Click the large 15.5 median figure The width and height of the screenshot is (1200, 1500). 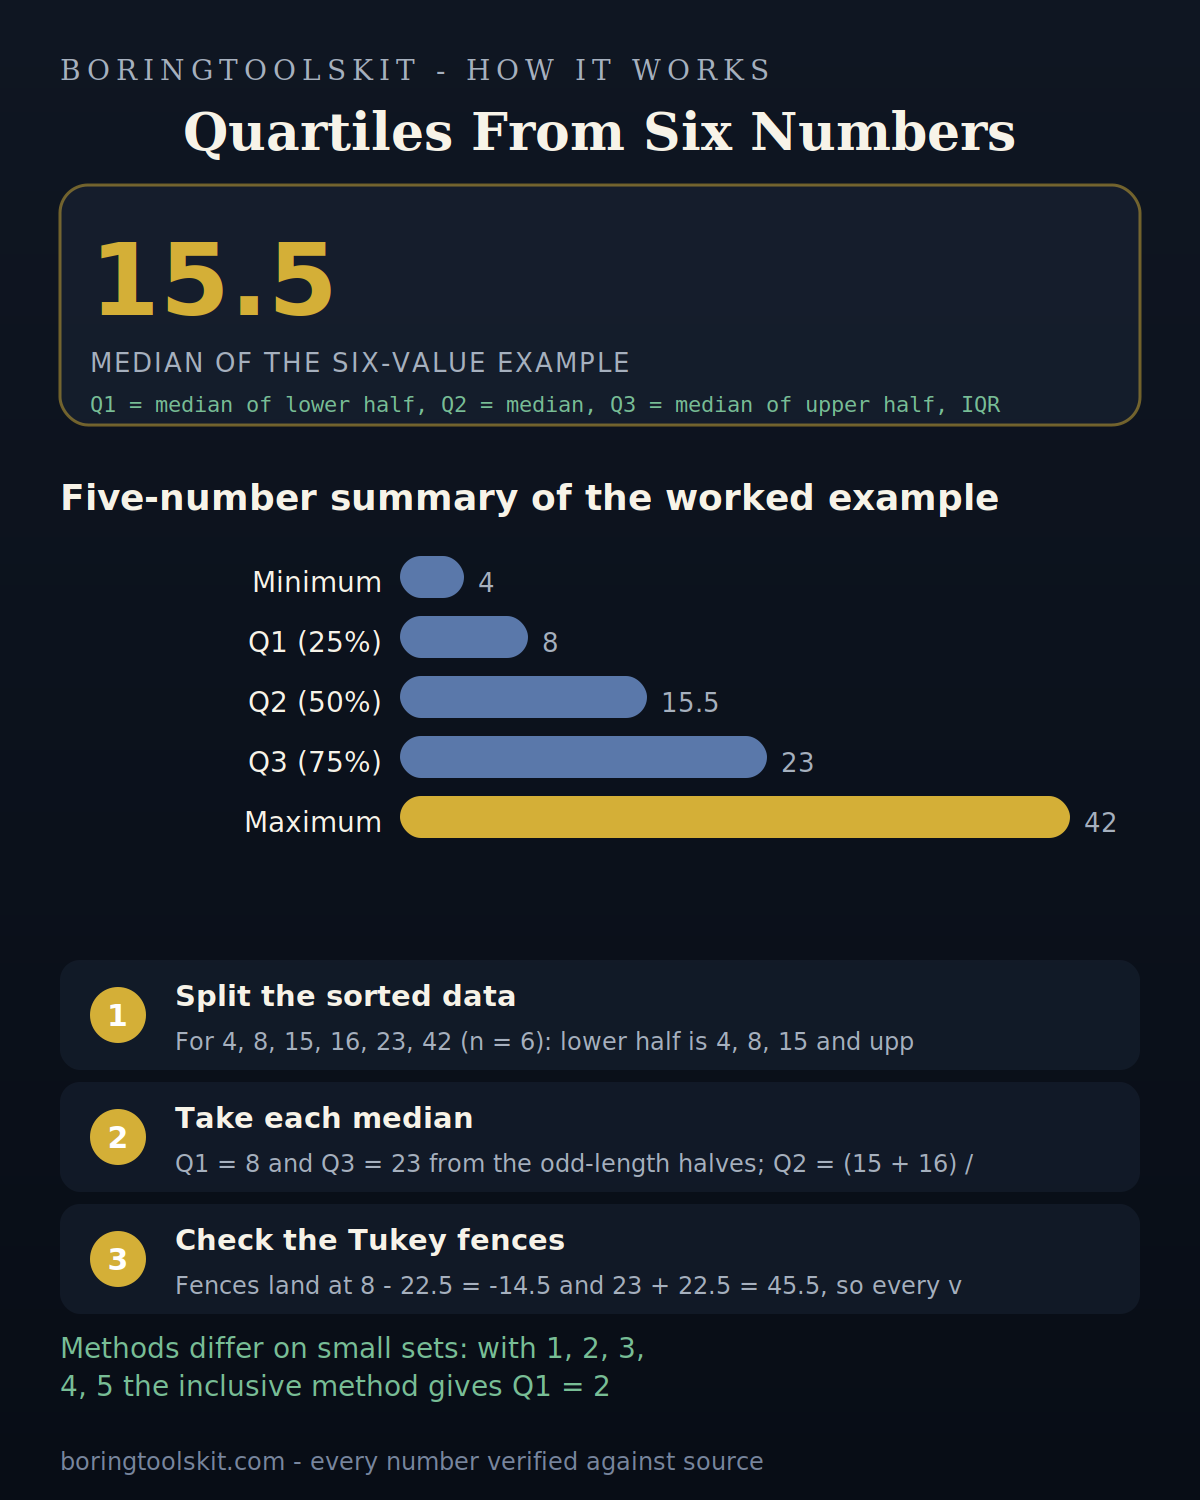[214, 281]
